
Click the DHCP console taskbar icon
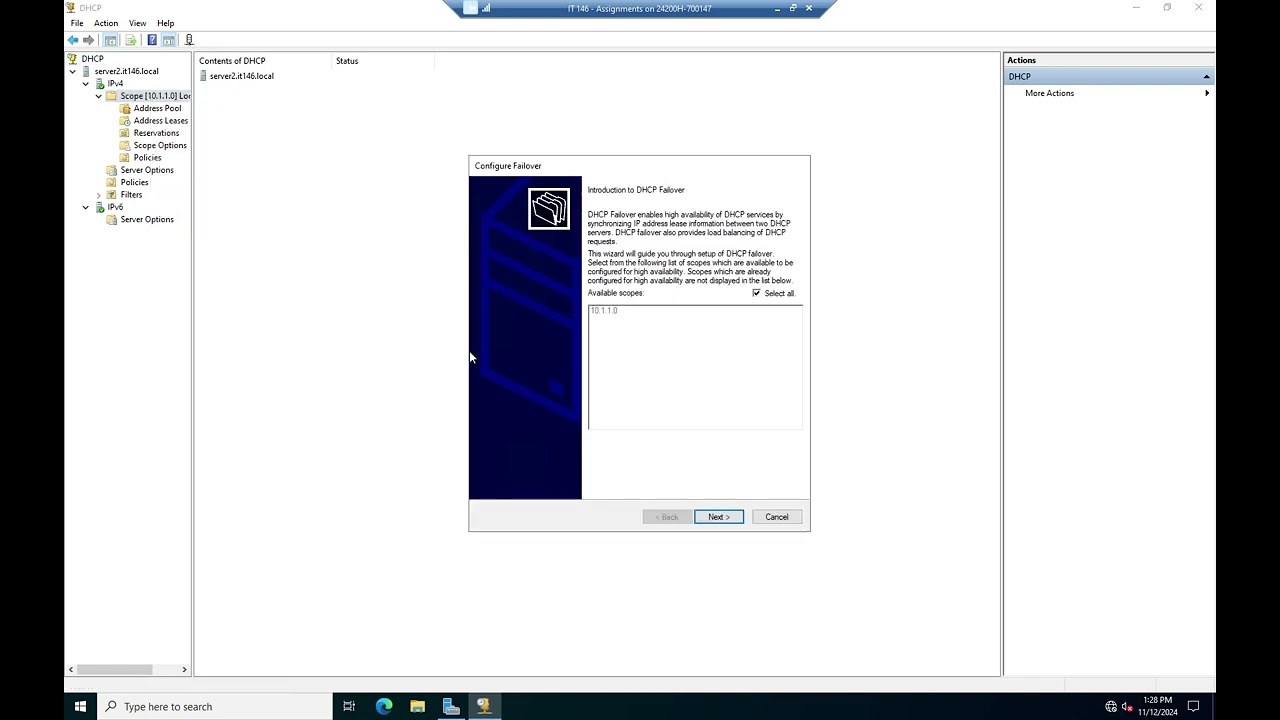484,707
